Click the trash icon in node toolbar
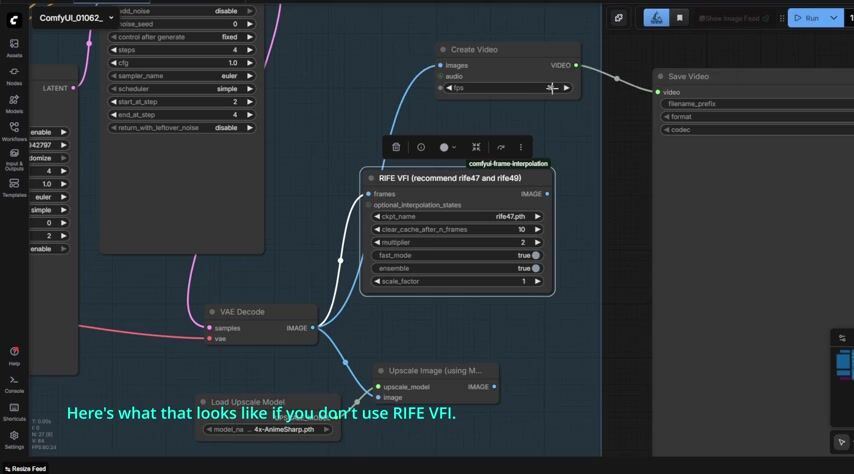 click(x=396, y=147)
